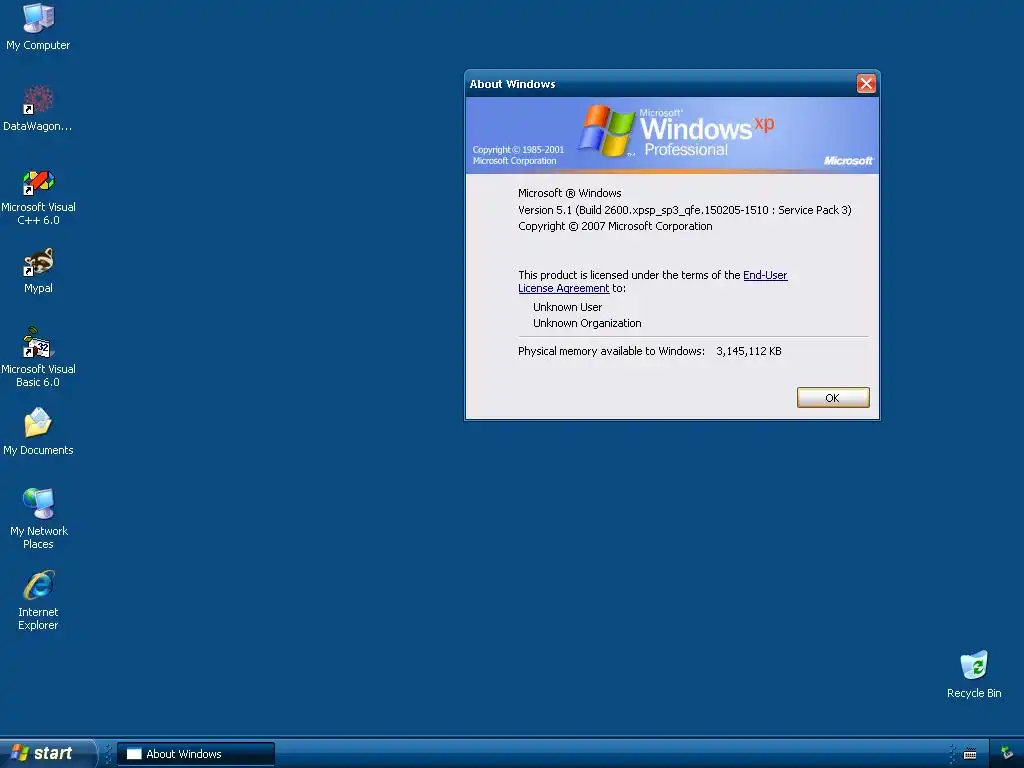This screenshot has height=768, width=1024.
Task: Click the Windows XP Professional logo banner
Action: [x=672, y=135]
